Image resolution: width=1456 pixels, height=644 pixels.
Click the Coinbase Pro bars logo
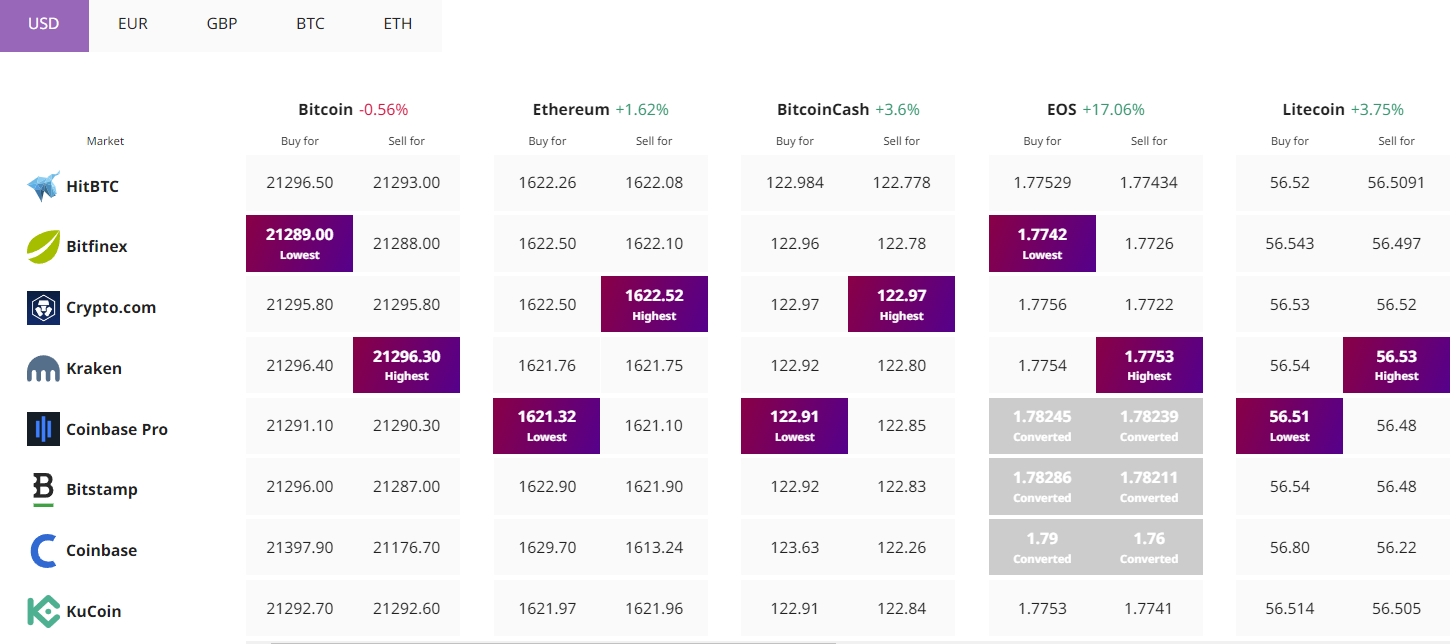point(43,429)
